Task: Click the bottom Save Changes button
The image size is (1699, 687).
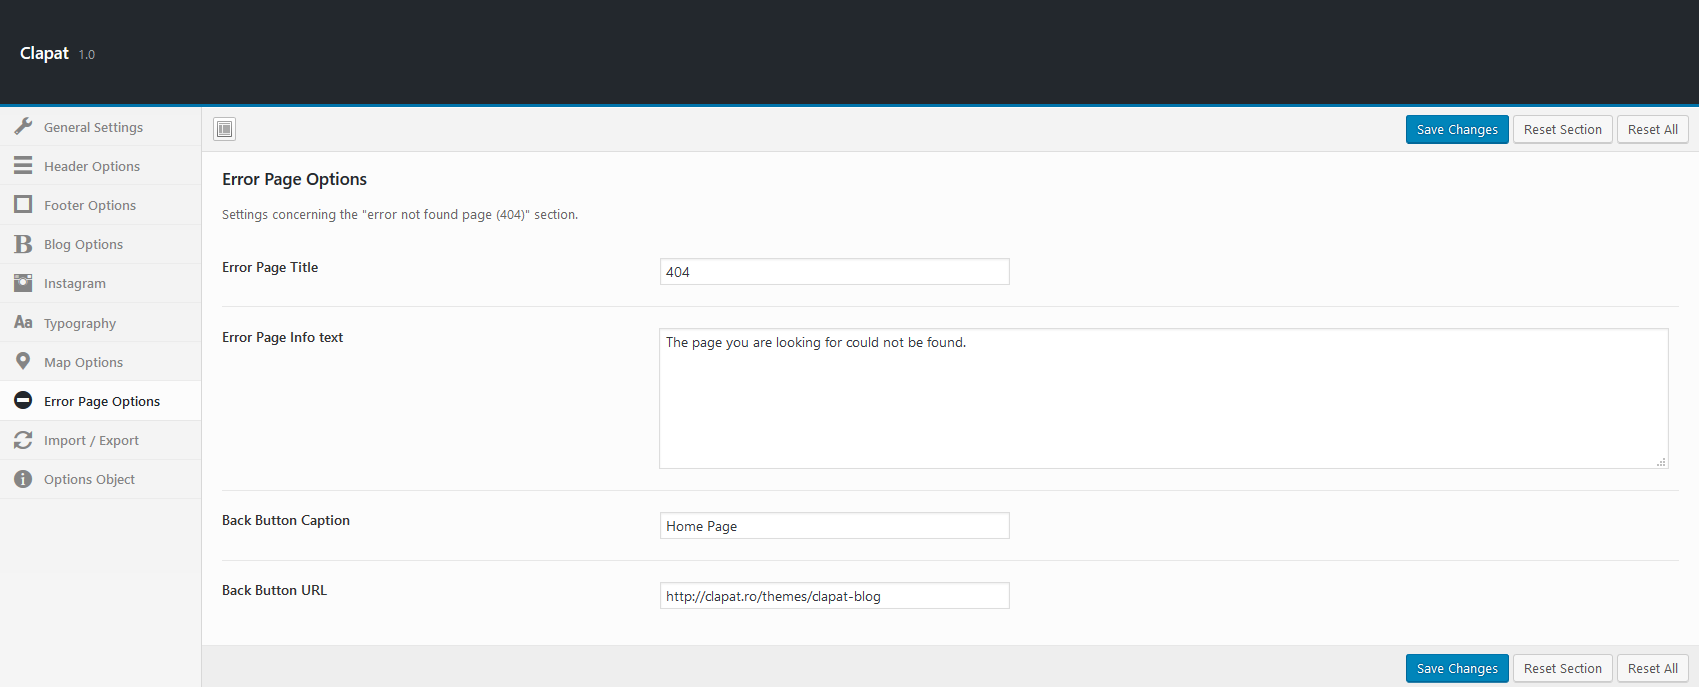Action: (1457, 668)
